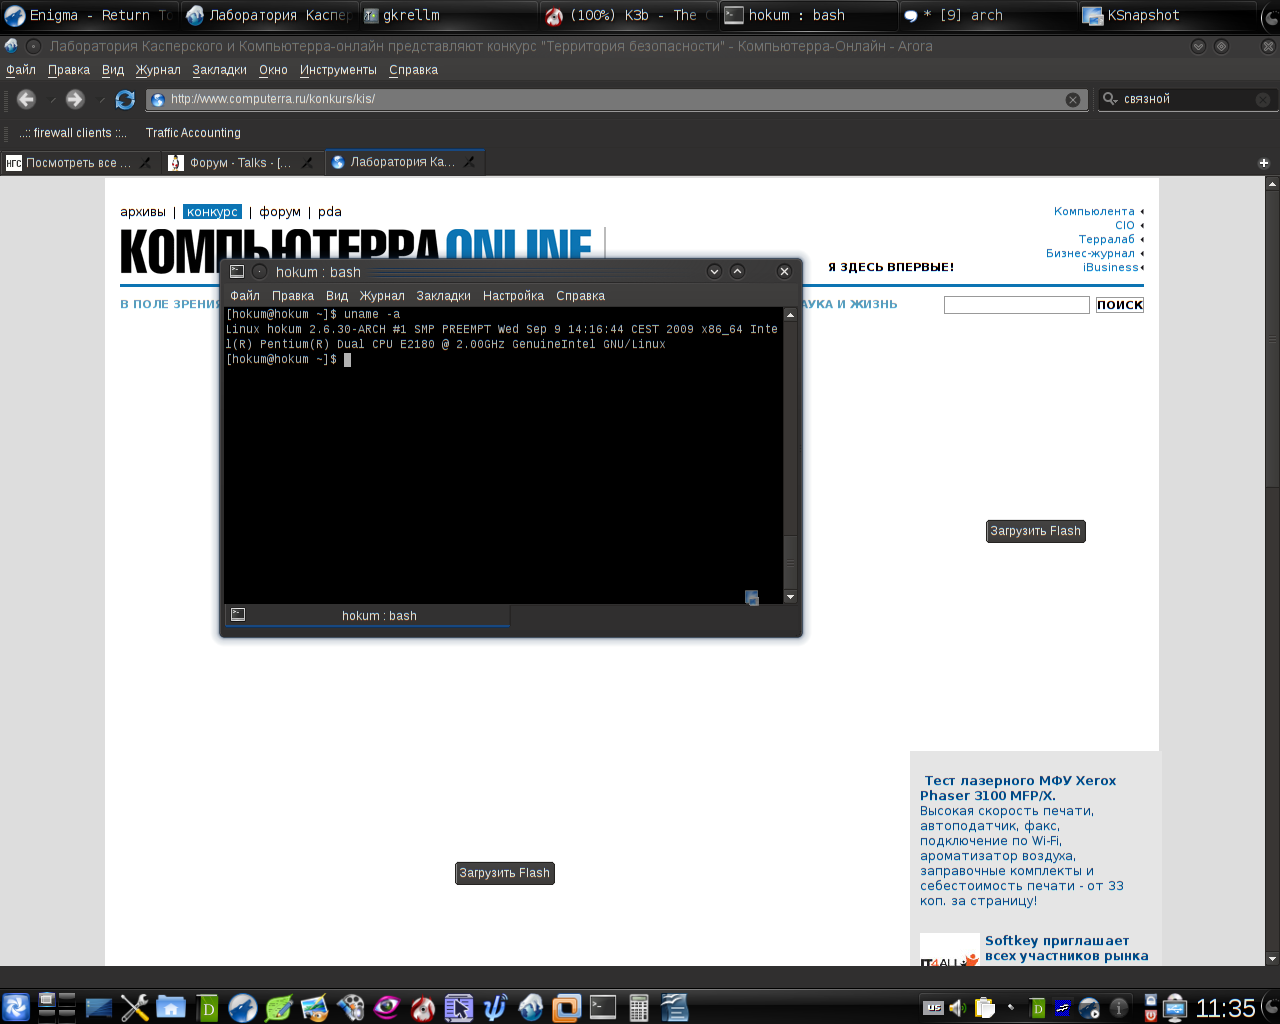Reload the page with the refresh icon
Screen dimensions: 1280x1024
125,99
